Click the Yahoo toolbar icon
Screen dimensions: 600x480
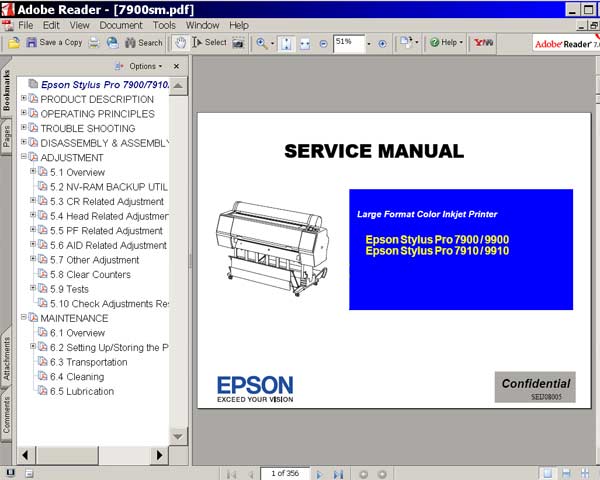coord(483,42)
